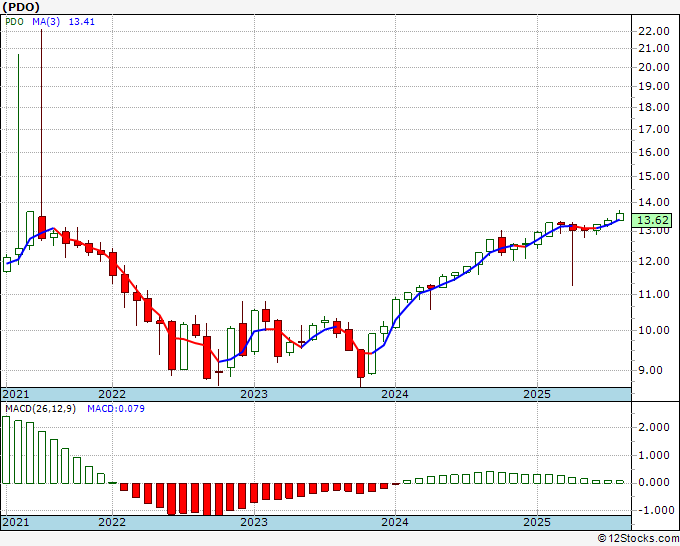Click 2024 on the price chart timeline
This screenshot has height=546, width=680.
[x=395, y=394]
